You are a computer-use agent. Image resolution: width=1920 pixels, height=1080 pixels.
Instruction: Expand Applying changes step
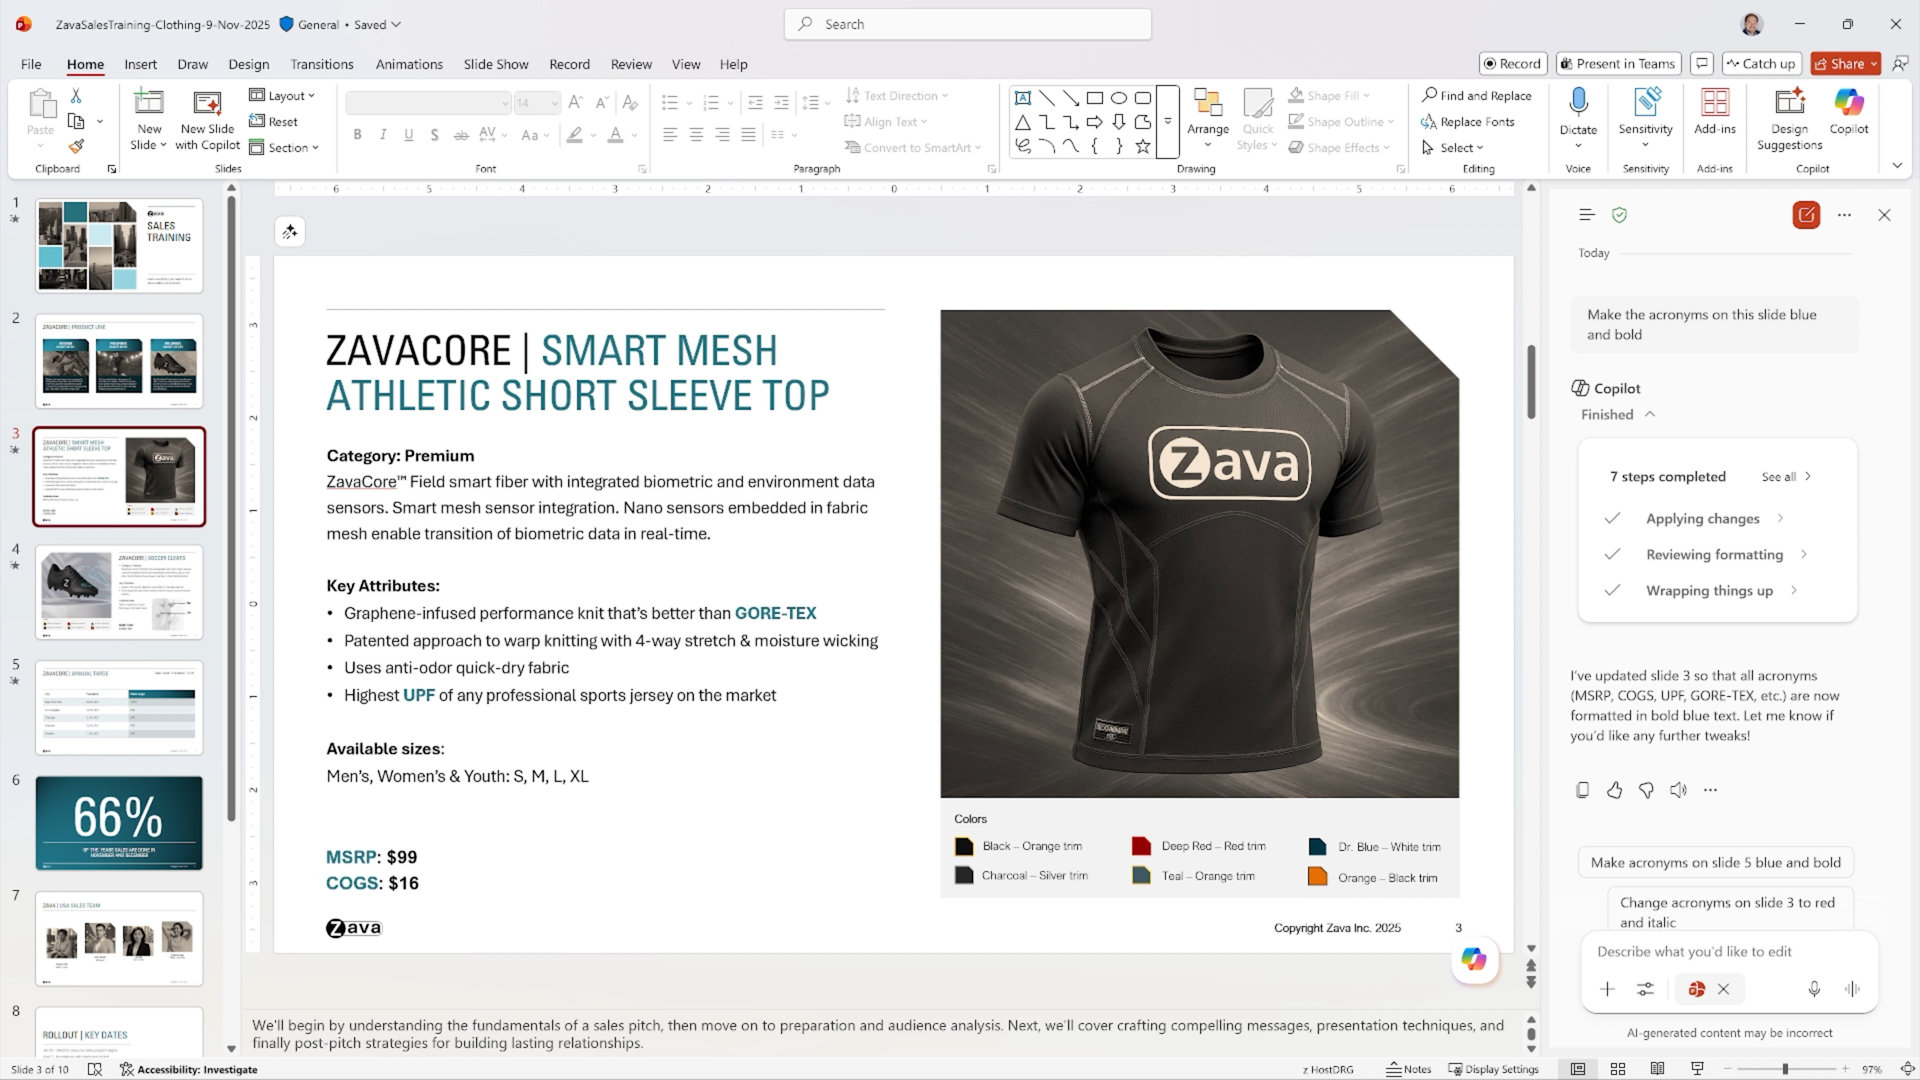(x=1780, y=518)
